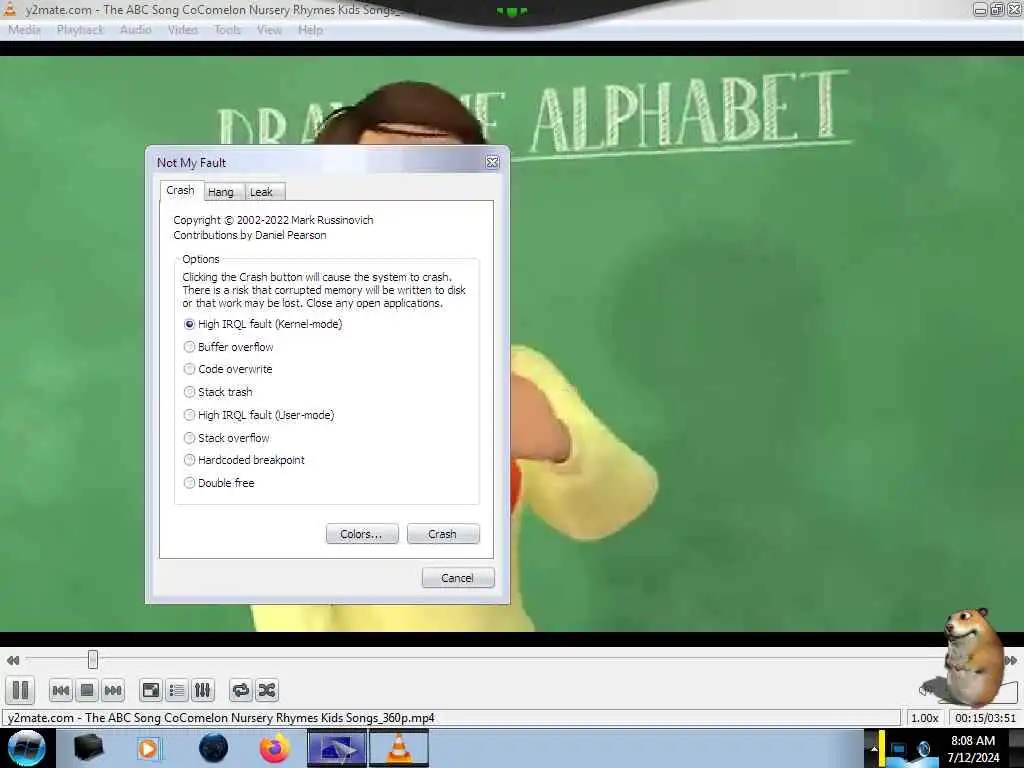Click the 1.00x playback speed indicator
1024x768 pixels.
click(925, 718)
